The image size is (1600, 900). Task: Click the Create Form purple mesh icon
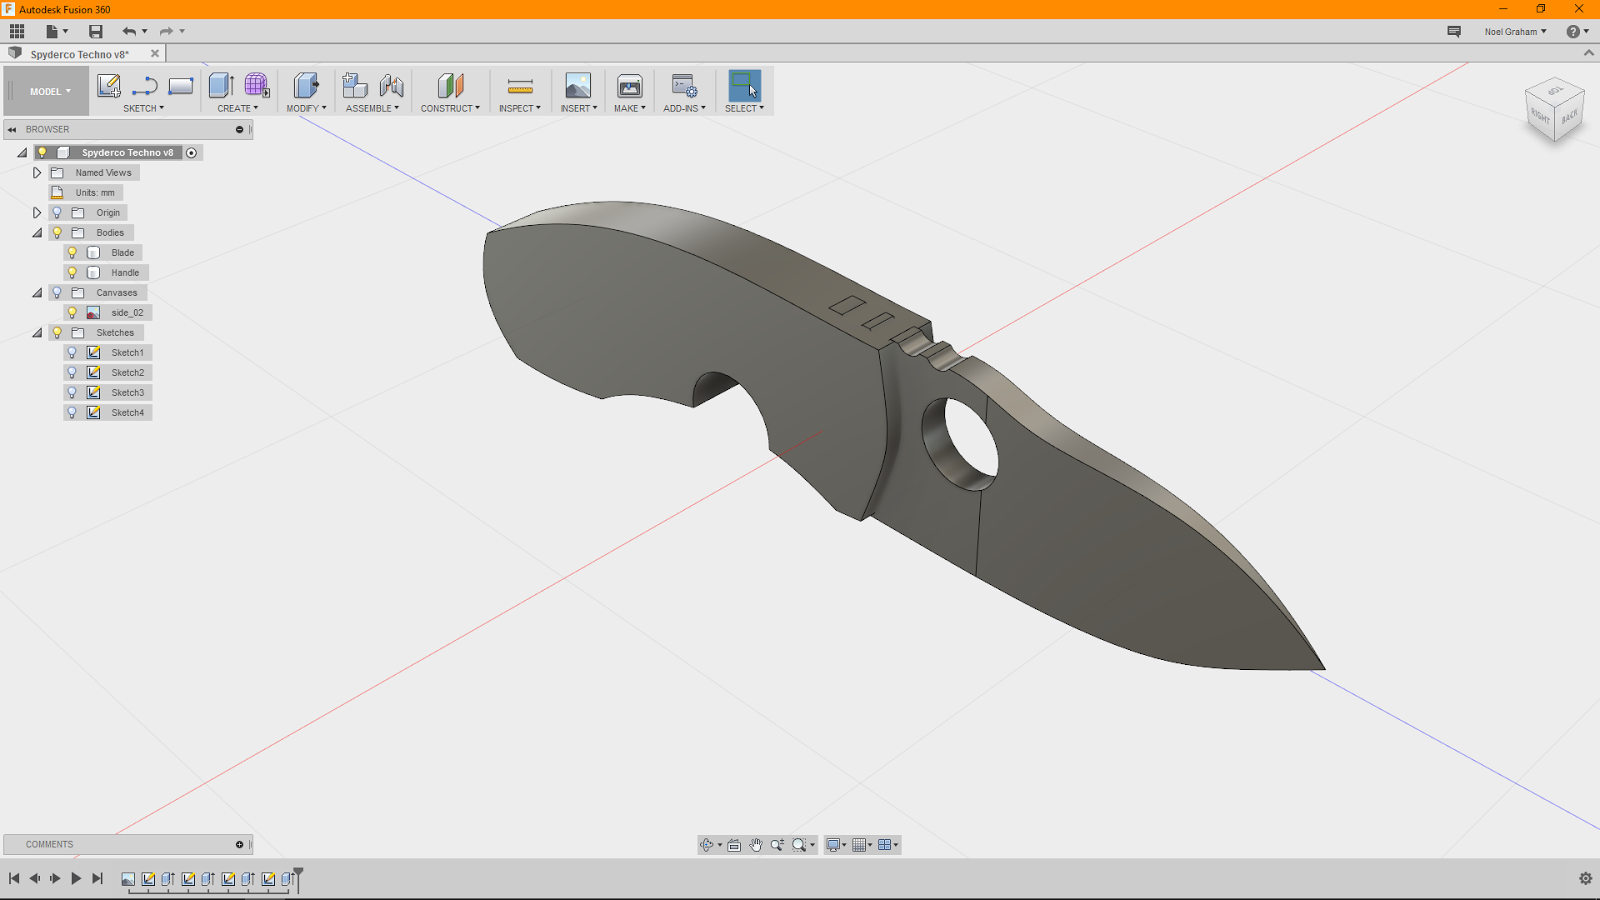point(257,85)
